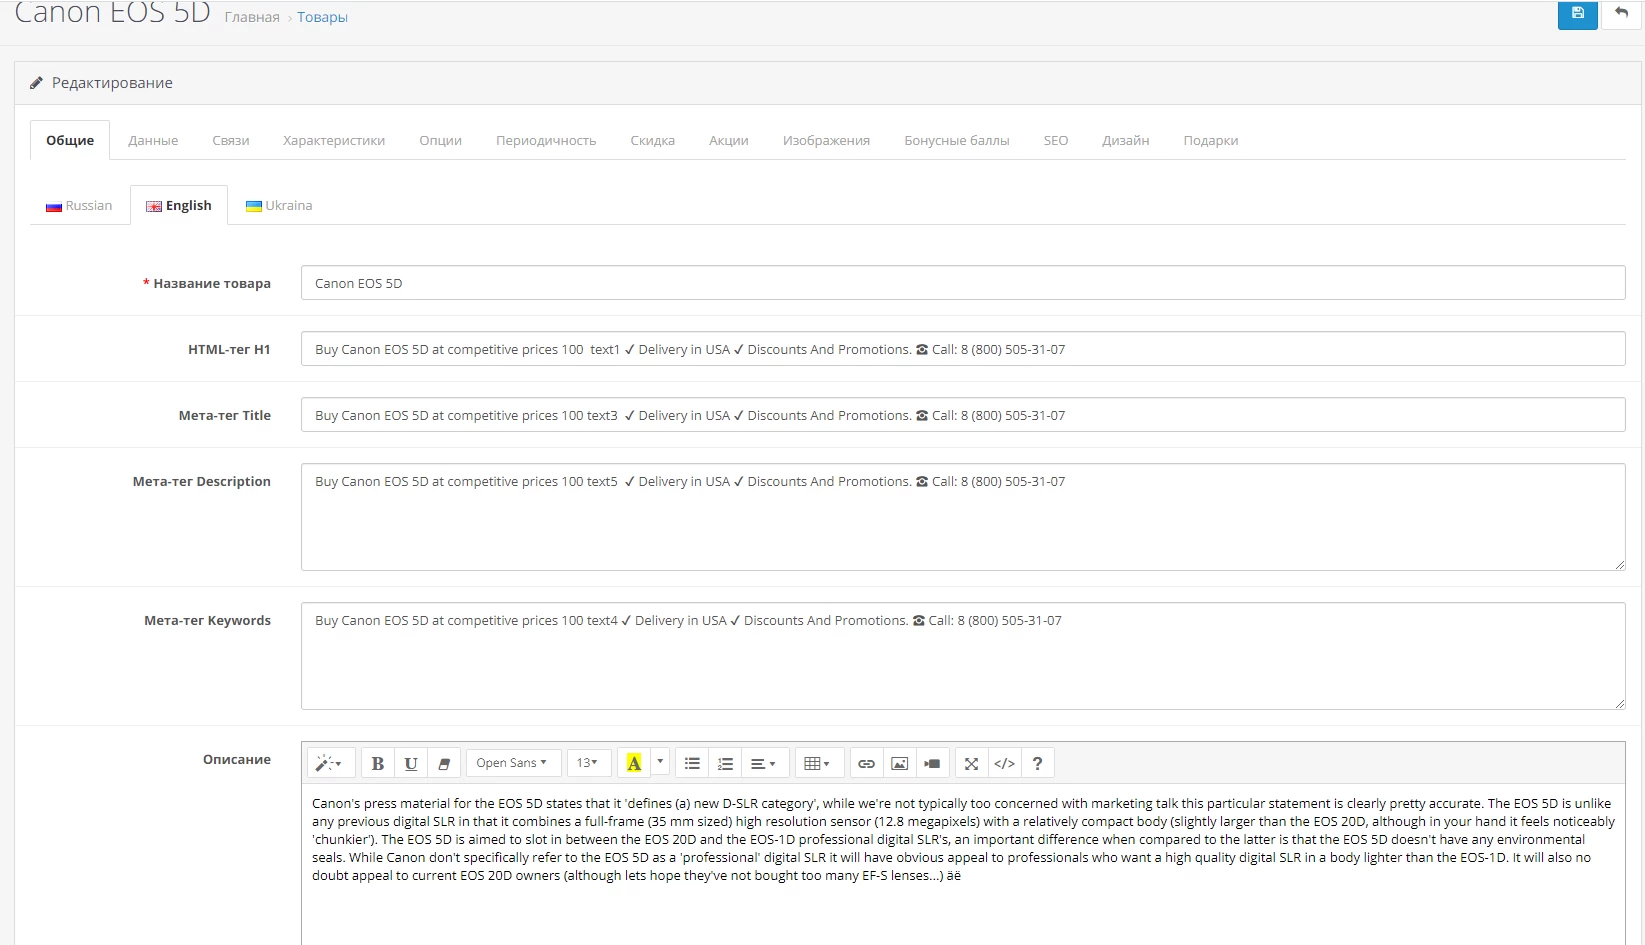Switch to code view in editor
This screenshot has width=1645, height=945.
tap(1005, 763)
